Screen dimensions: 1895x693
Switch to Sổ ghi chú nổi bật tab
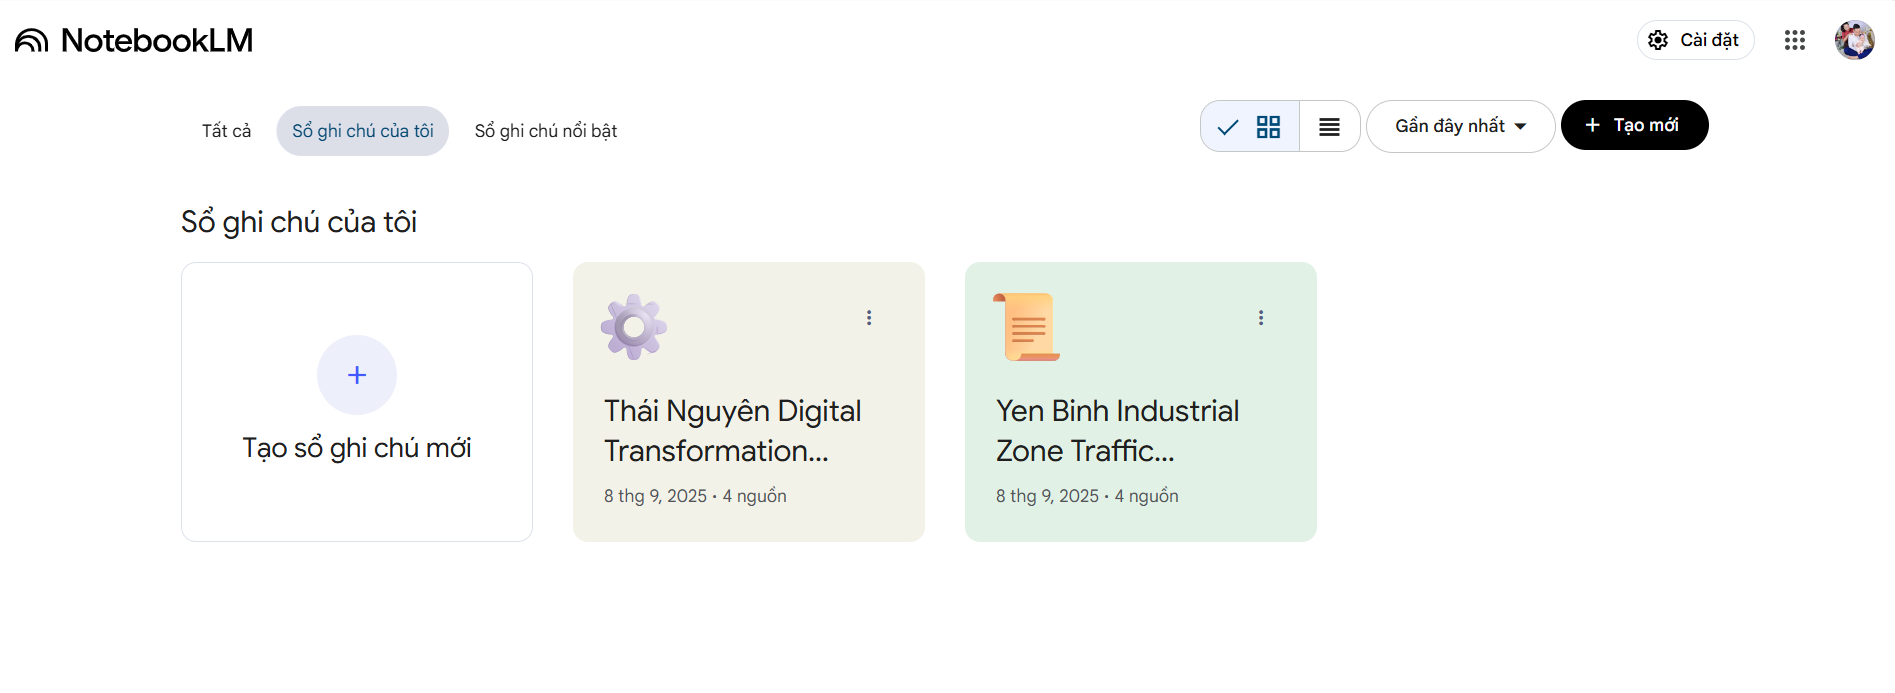(546, 131)
